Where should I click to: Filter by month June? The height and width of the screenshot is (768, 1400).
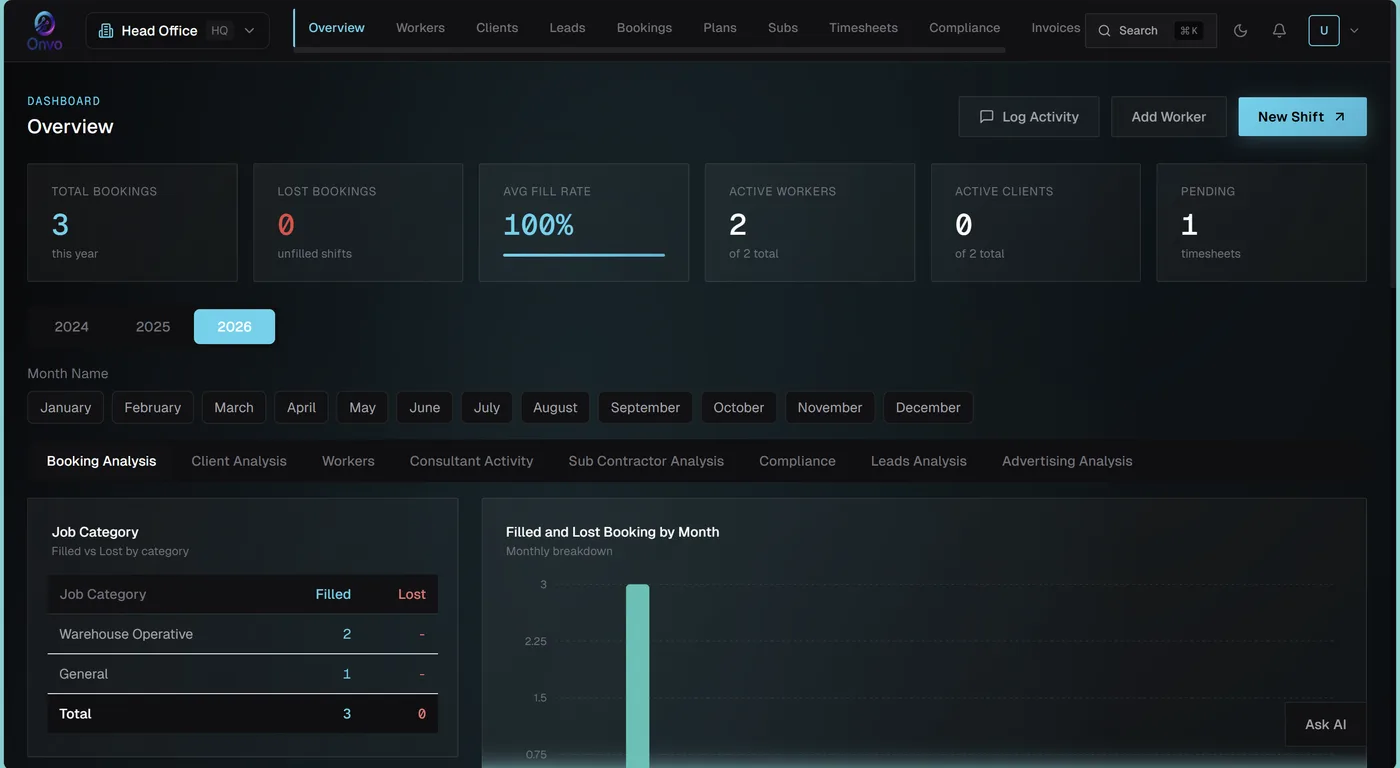425,408
